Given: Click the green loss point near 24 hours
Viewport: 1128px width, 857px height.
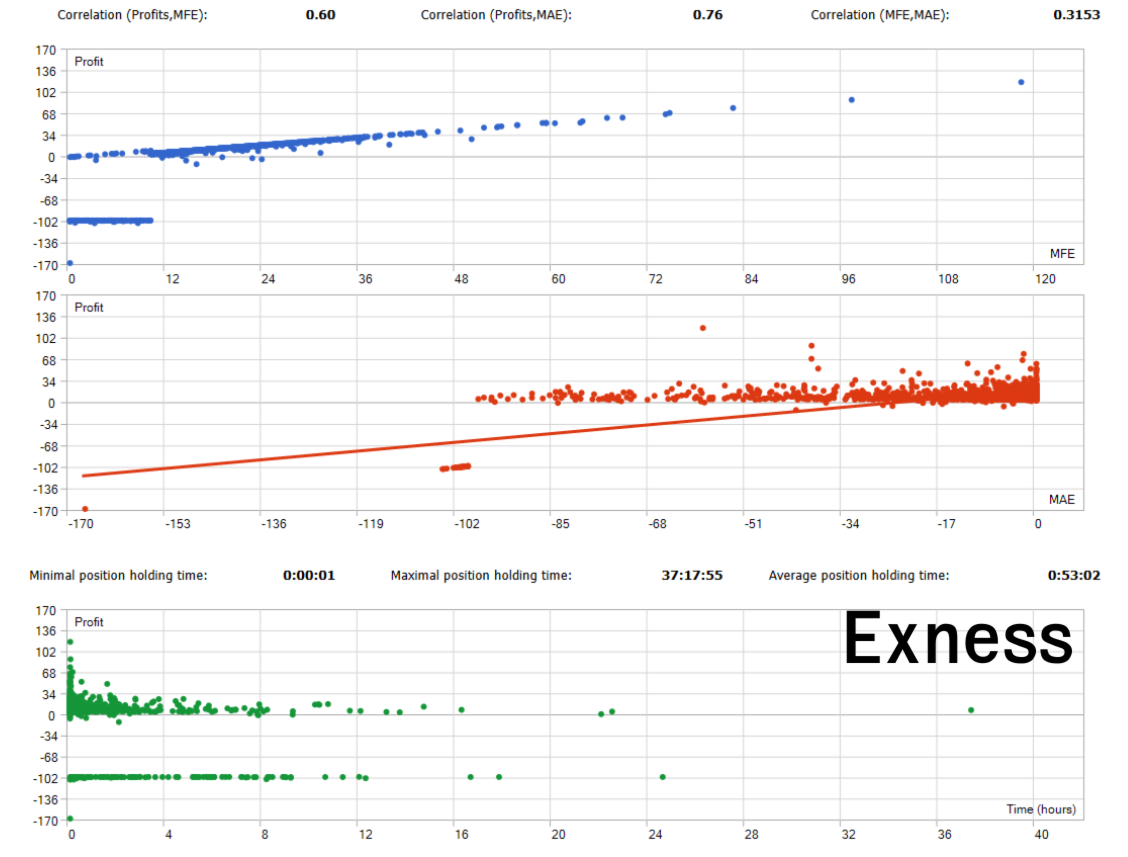Looking at the screenshot, I should coord(663,777).
